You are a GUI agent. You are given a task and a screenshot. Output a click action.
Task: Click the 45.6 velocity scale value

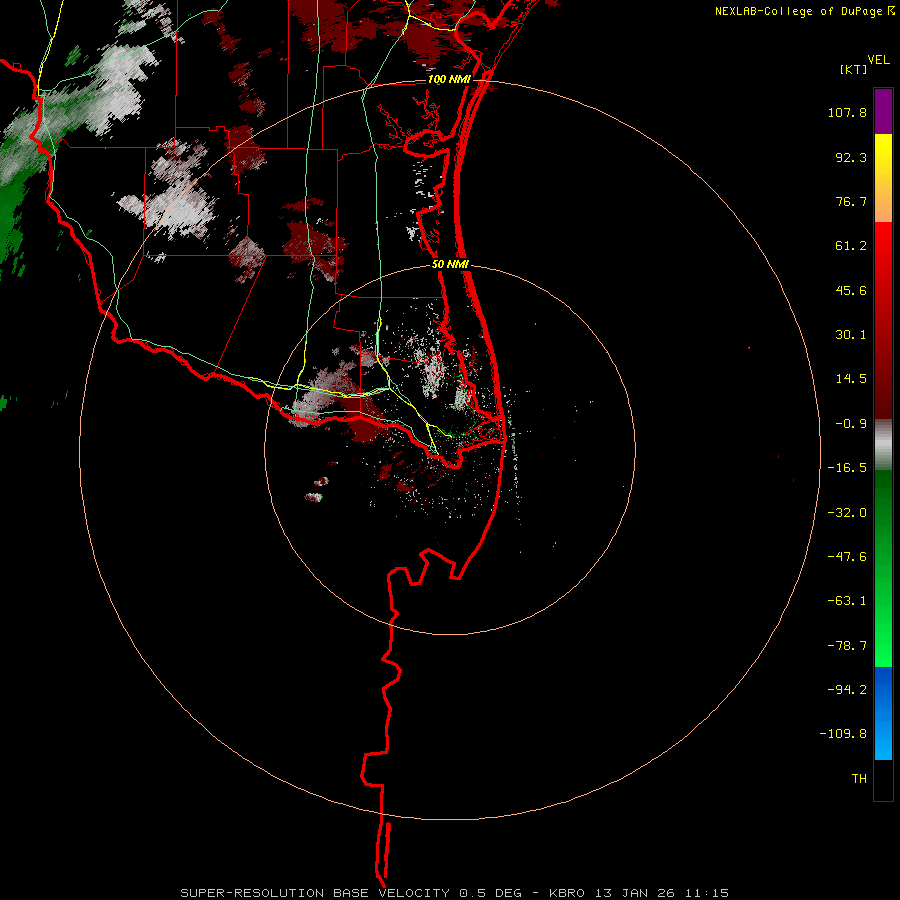click(x=851, y=290)
